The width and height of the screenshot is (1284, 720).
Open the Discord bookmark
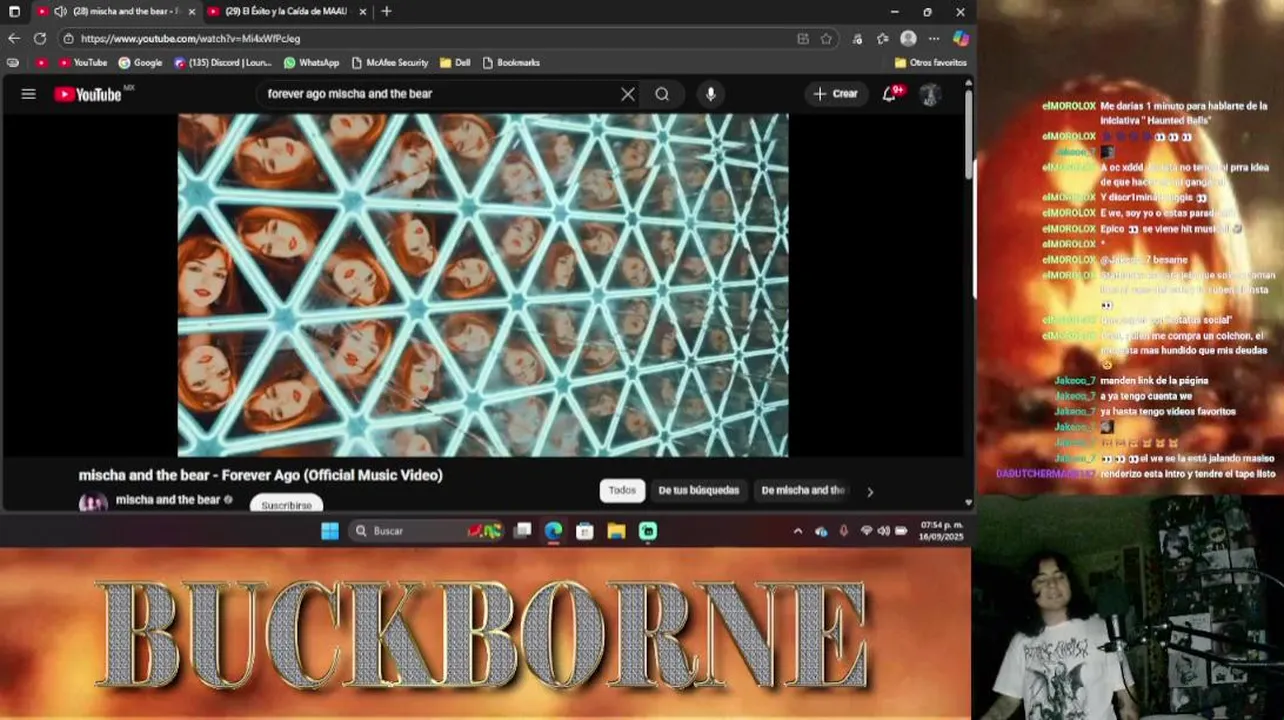pos(222,62)
